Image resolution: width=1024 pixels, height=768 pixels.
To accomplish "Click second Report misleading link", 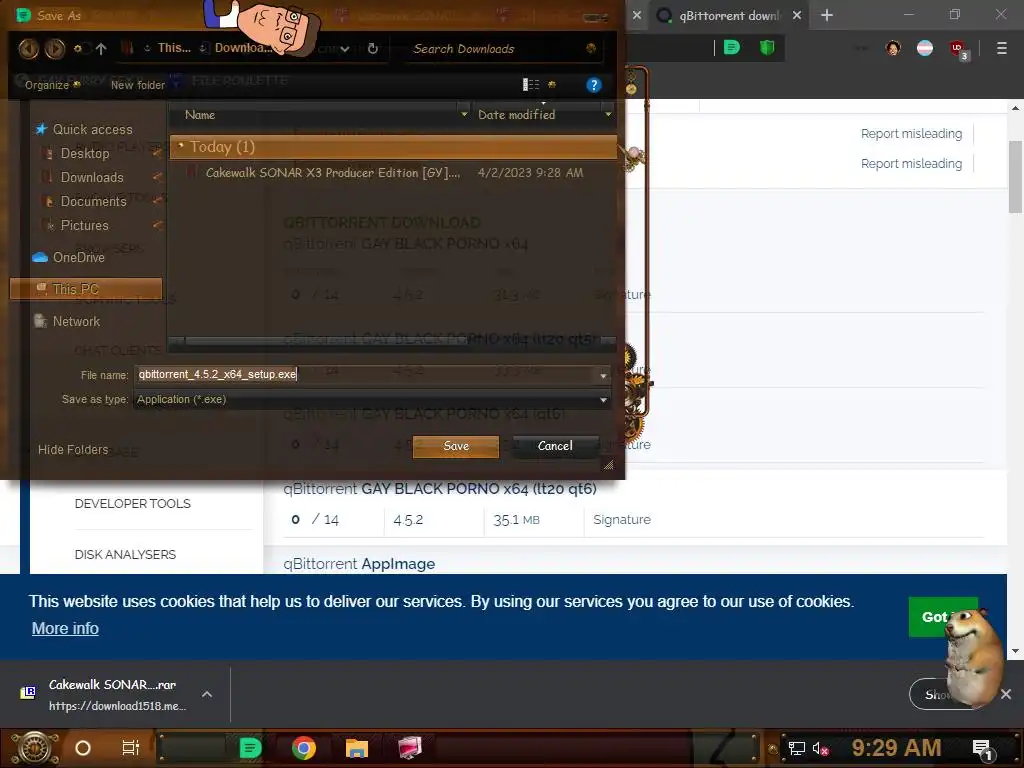I will pyautogui.click(x=911, y=164).
